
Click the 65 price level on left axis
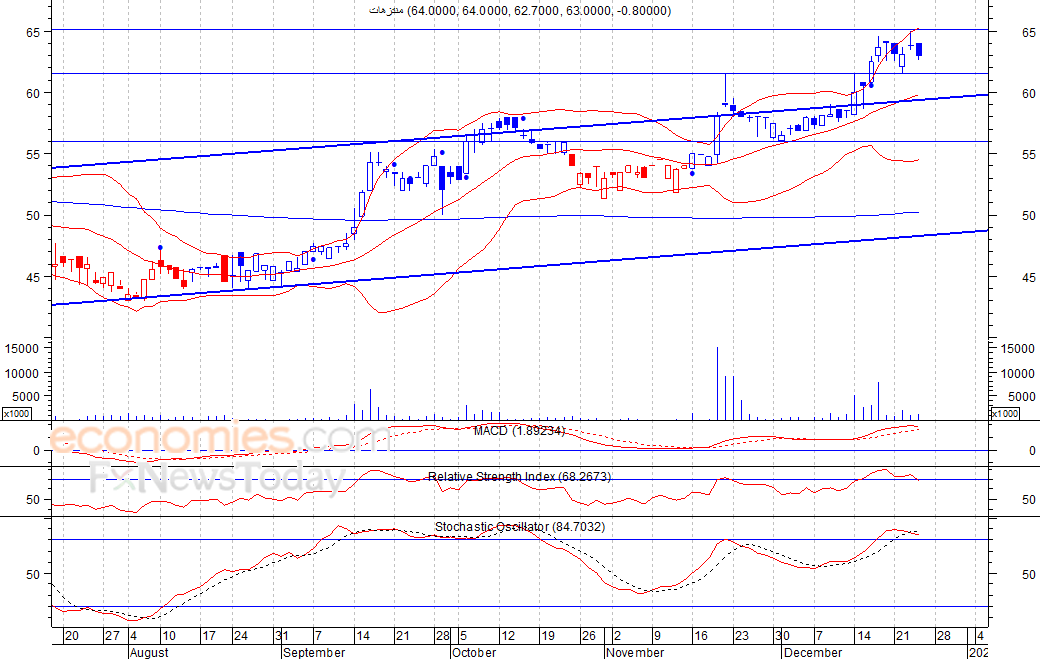click(33, 32)
